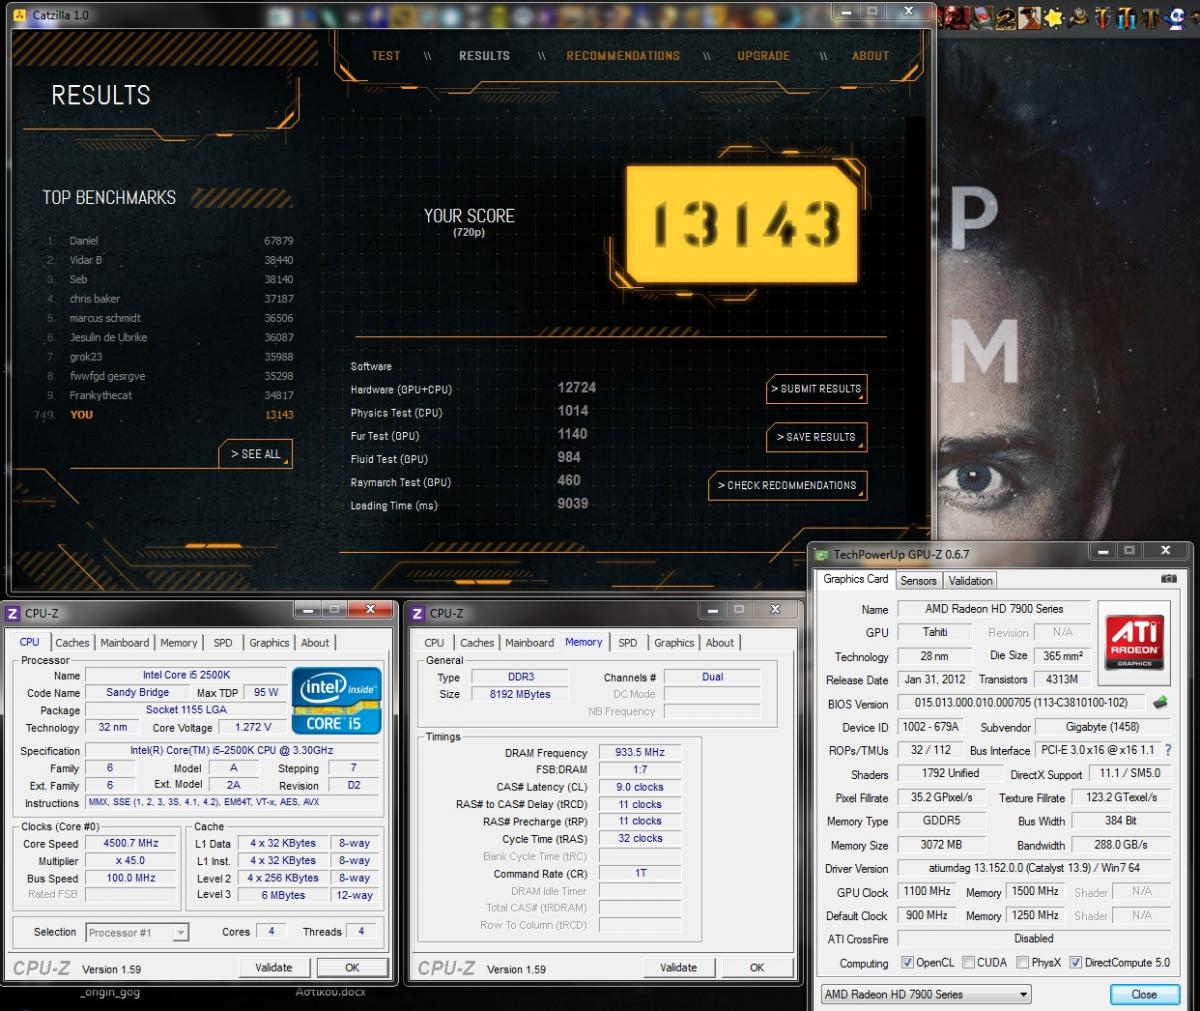Click the 'chris baker' leaderboard entry
The image size is (1200, 1011).
pyautogui.click(x=170, y=299)
